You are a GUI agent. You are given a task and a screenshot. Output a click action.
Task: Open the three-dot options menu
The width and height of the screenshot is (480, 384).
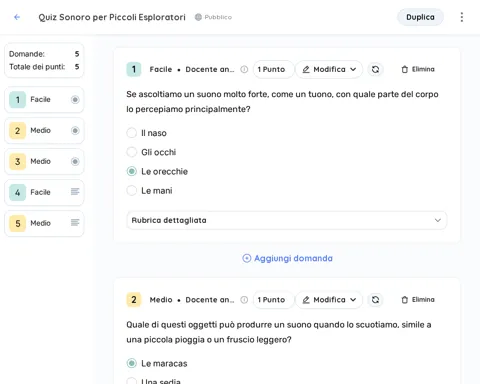(x=462, y=17)
